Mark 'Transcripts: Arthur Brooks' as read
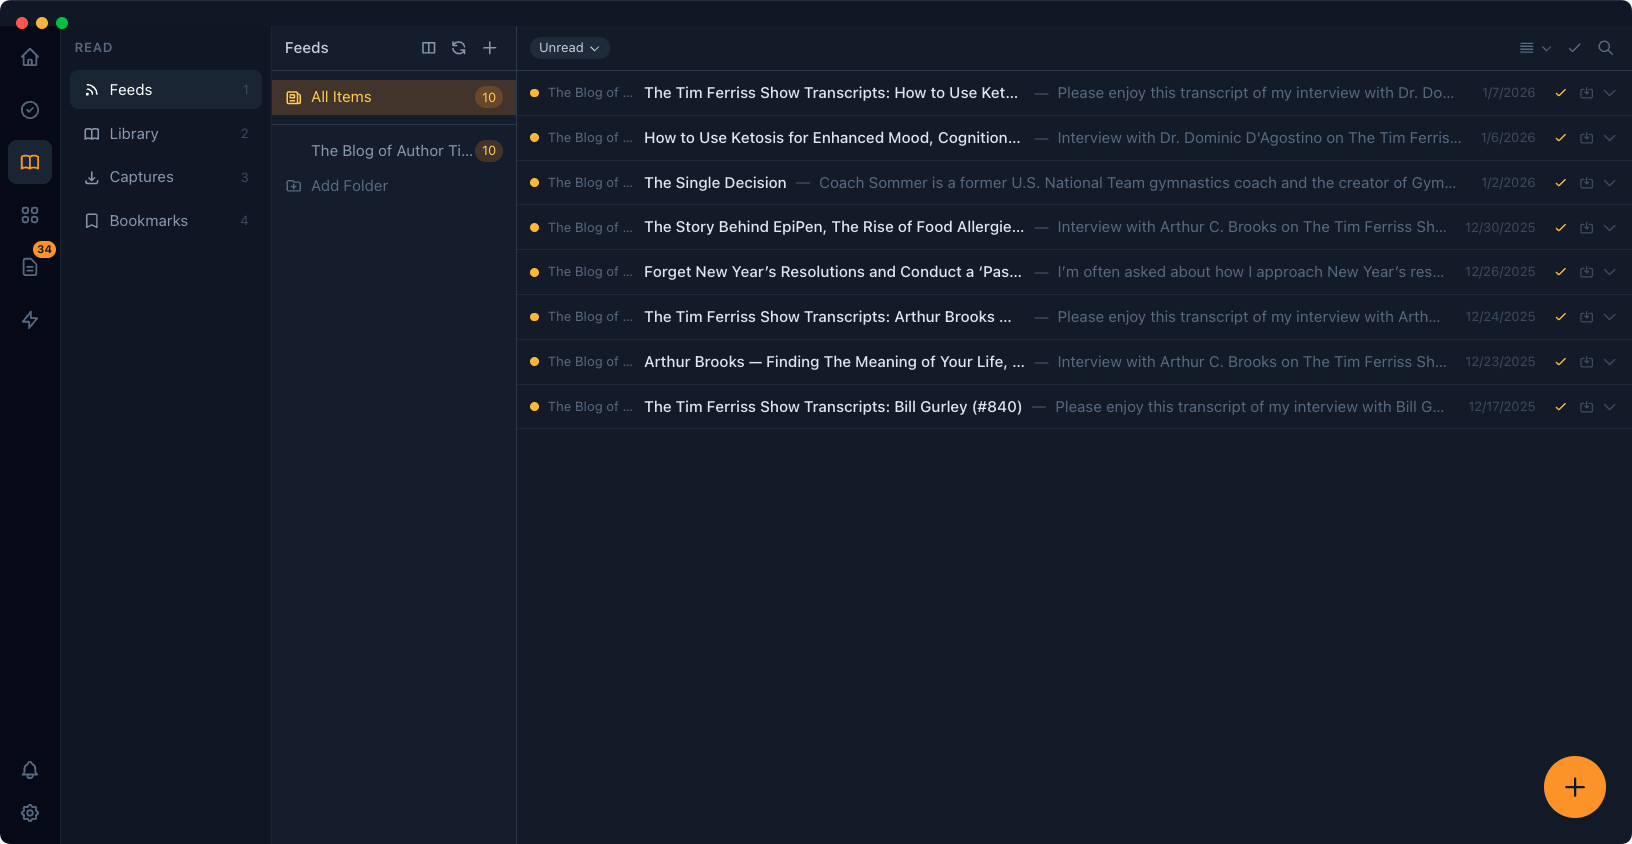The height and width of the screenshot is (844, 1632). coord(1560,317)
